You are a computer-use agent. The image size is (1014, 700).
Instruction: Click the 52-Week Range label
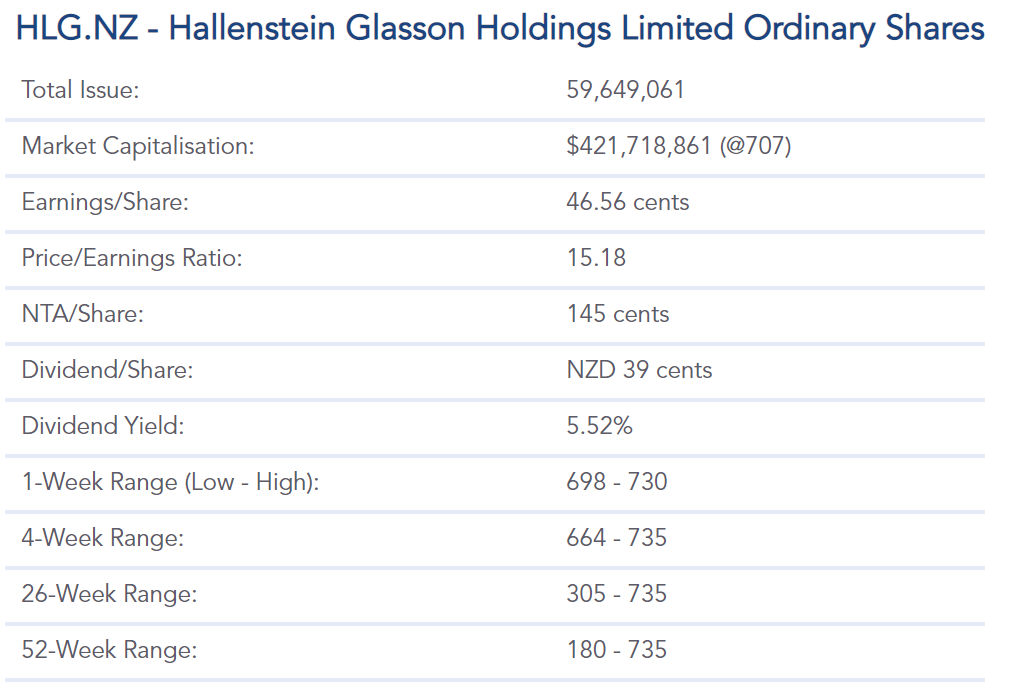pyautogui.click(x=109, y=650)
